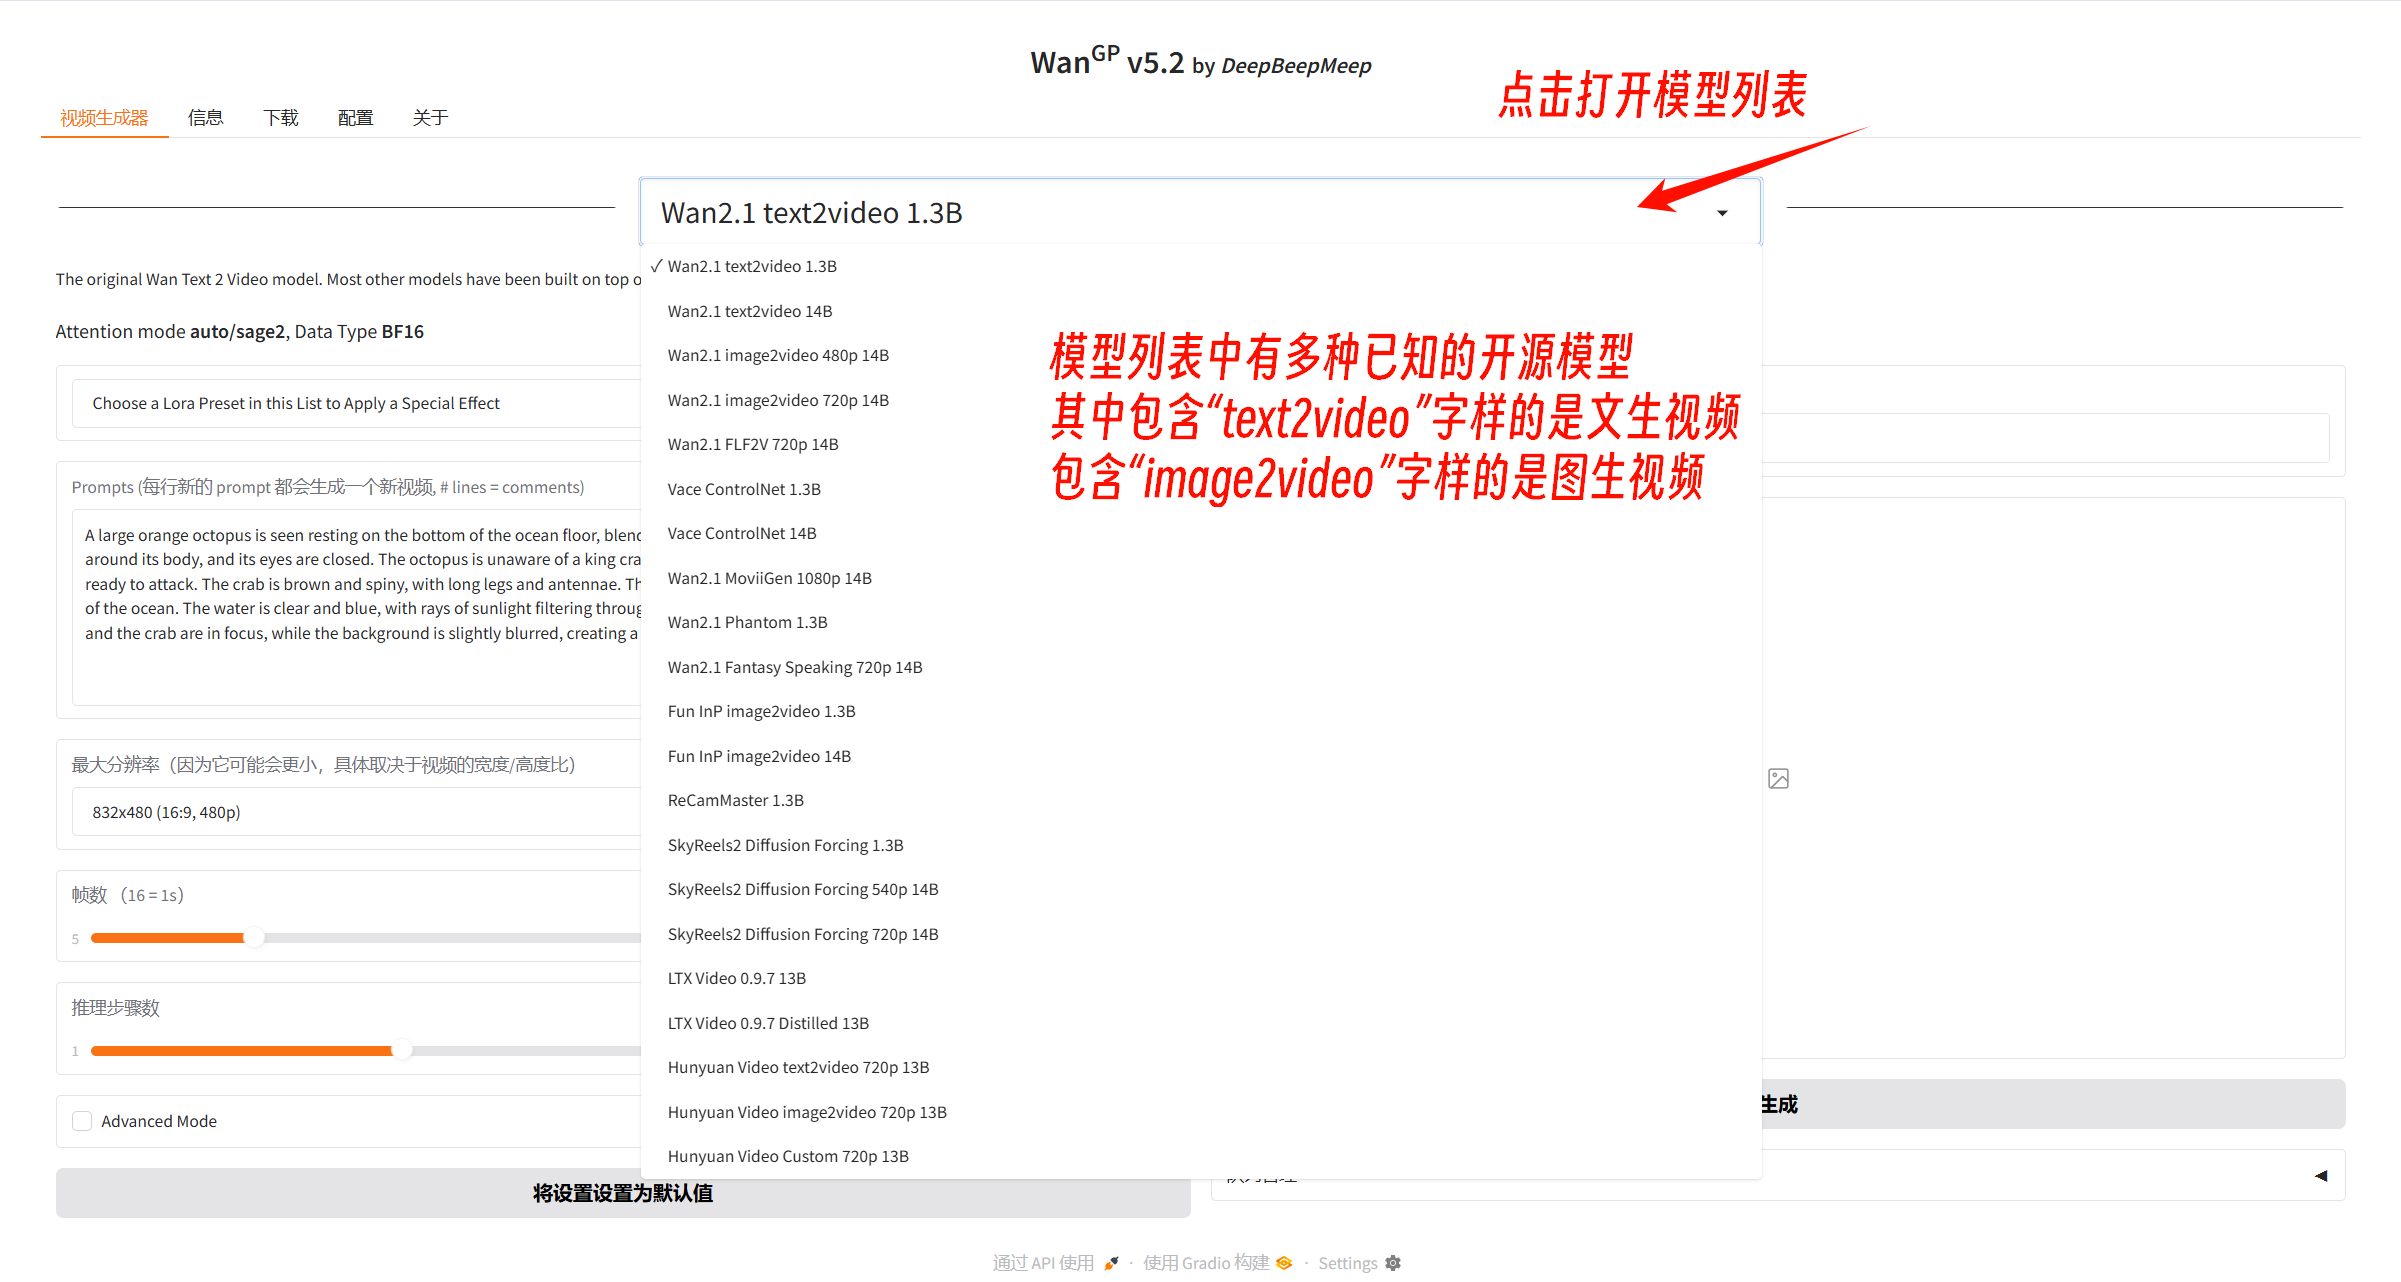Screen dimensions: 2401x1282
Task: Click the Settings gear icon
Action: (x=1393, y=1263)
